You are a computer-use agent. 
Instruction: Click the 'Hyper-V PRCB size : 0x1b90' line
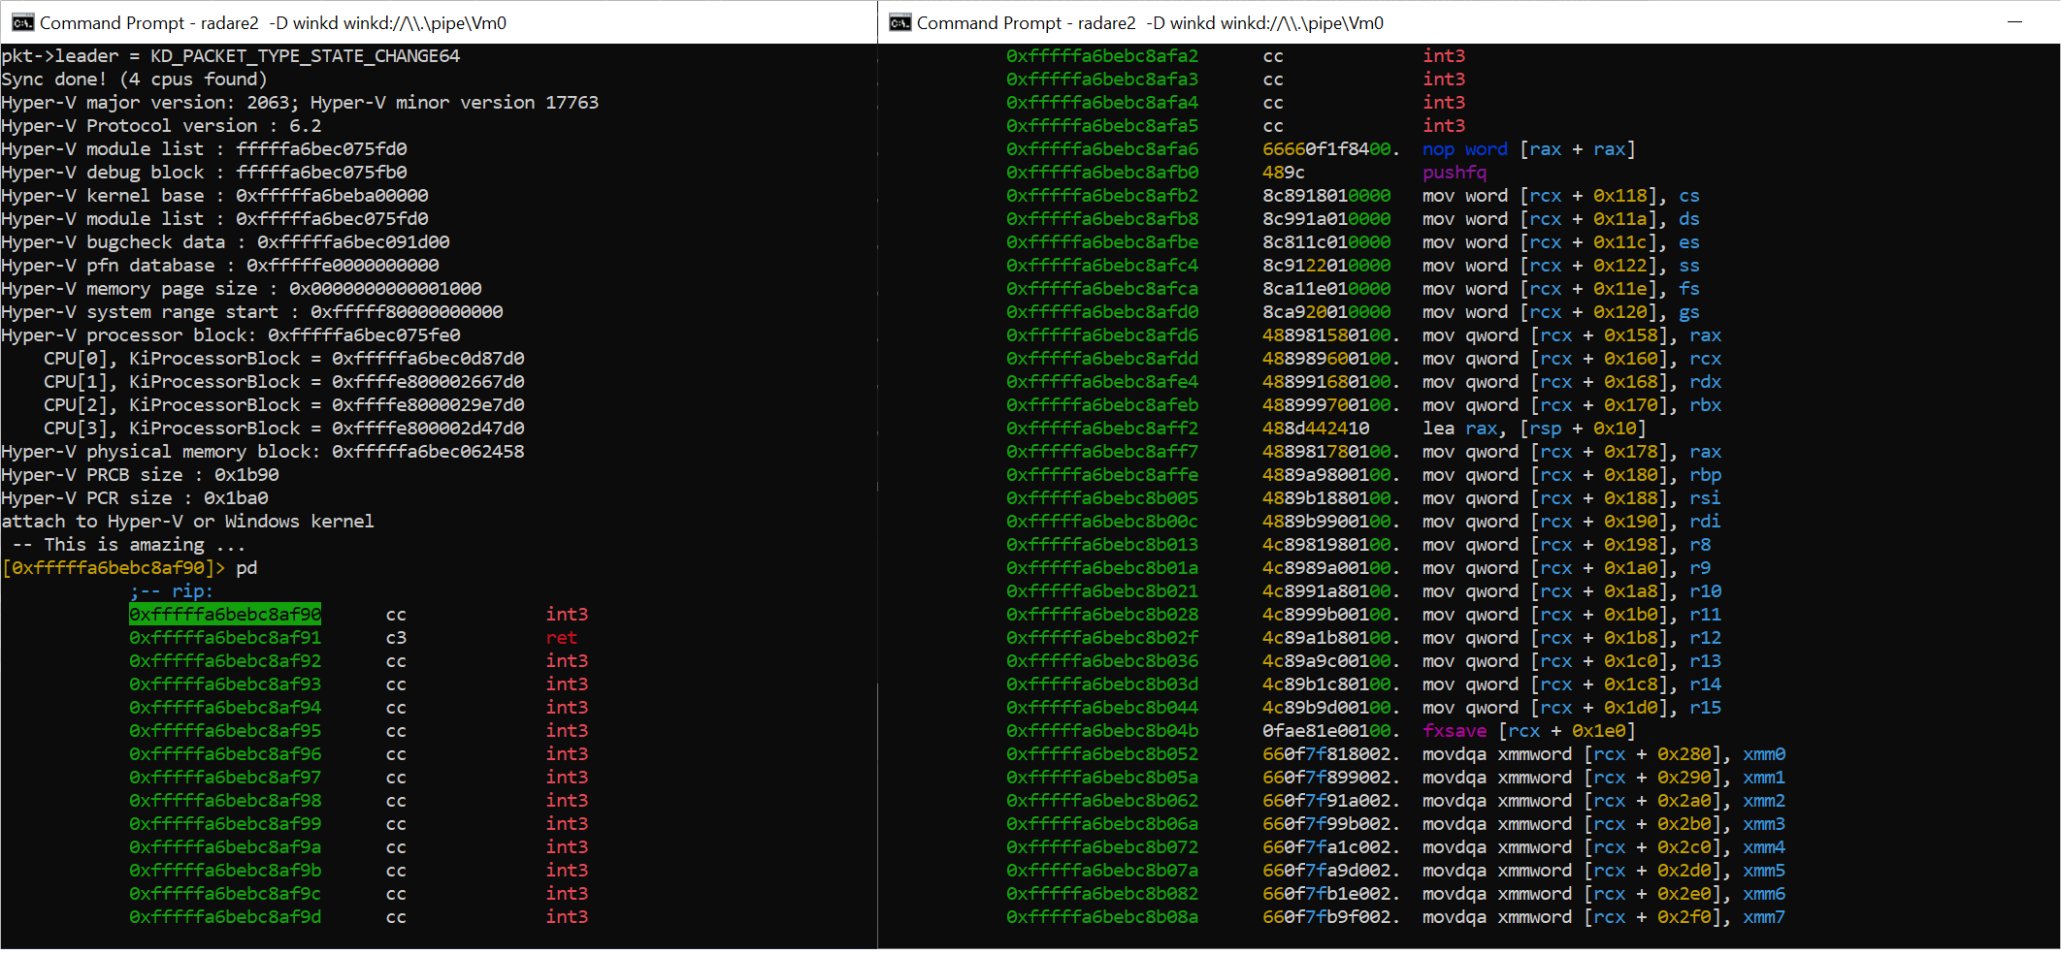point(140,475)
